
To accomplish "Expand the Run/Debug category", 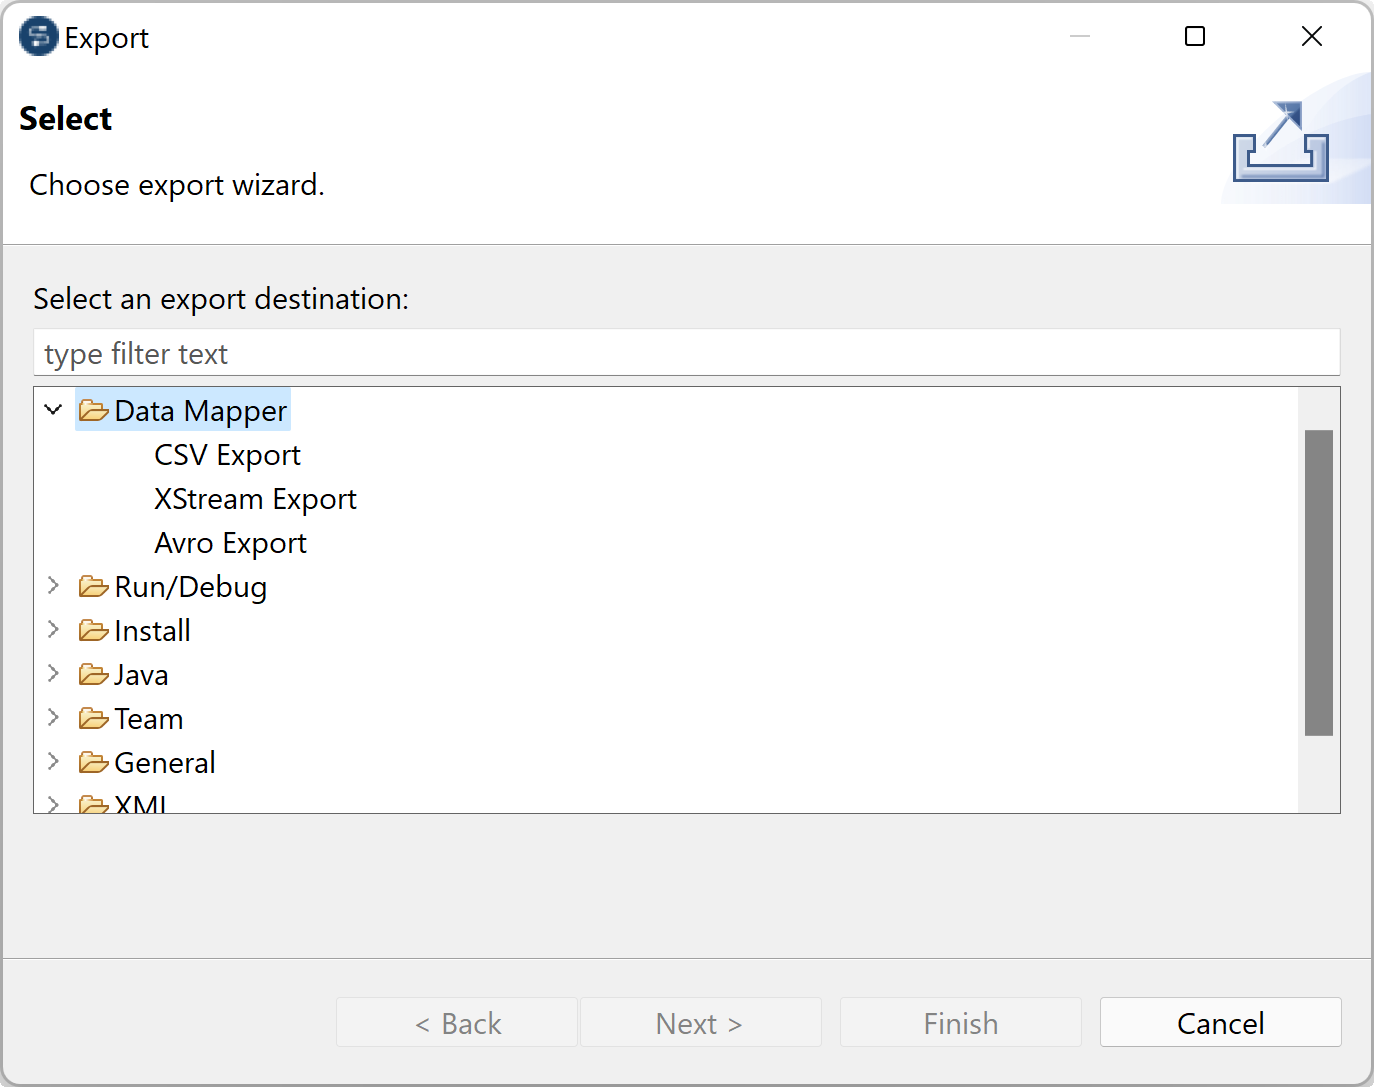I will click(x=54, y=586).
